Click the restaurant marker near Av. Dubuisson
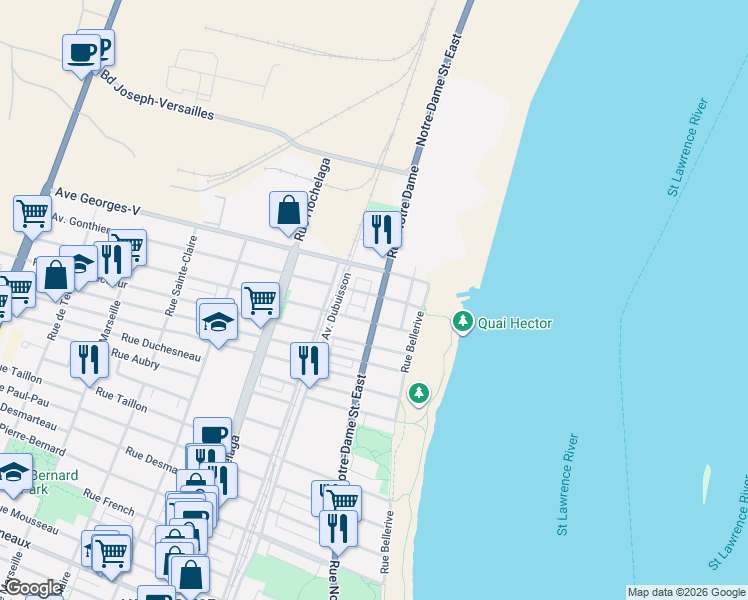 309,364
